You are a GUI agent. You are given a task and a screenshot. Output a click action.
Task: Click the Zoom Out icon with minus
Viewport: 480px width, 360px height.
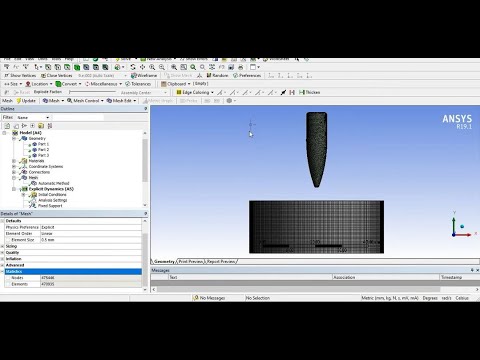[162, 67]
